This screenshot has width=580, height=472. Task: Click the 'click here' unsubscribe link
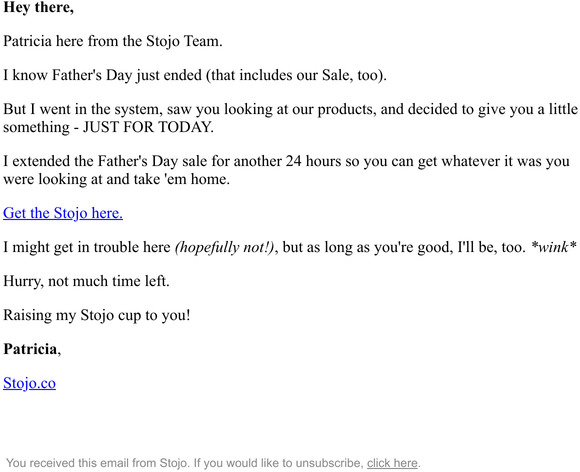coord(392,463)
